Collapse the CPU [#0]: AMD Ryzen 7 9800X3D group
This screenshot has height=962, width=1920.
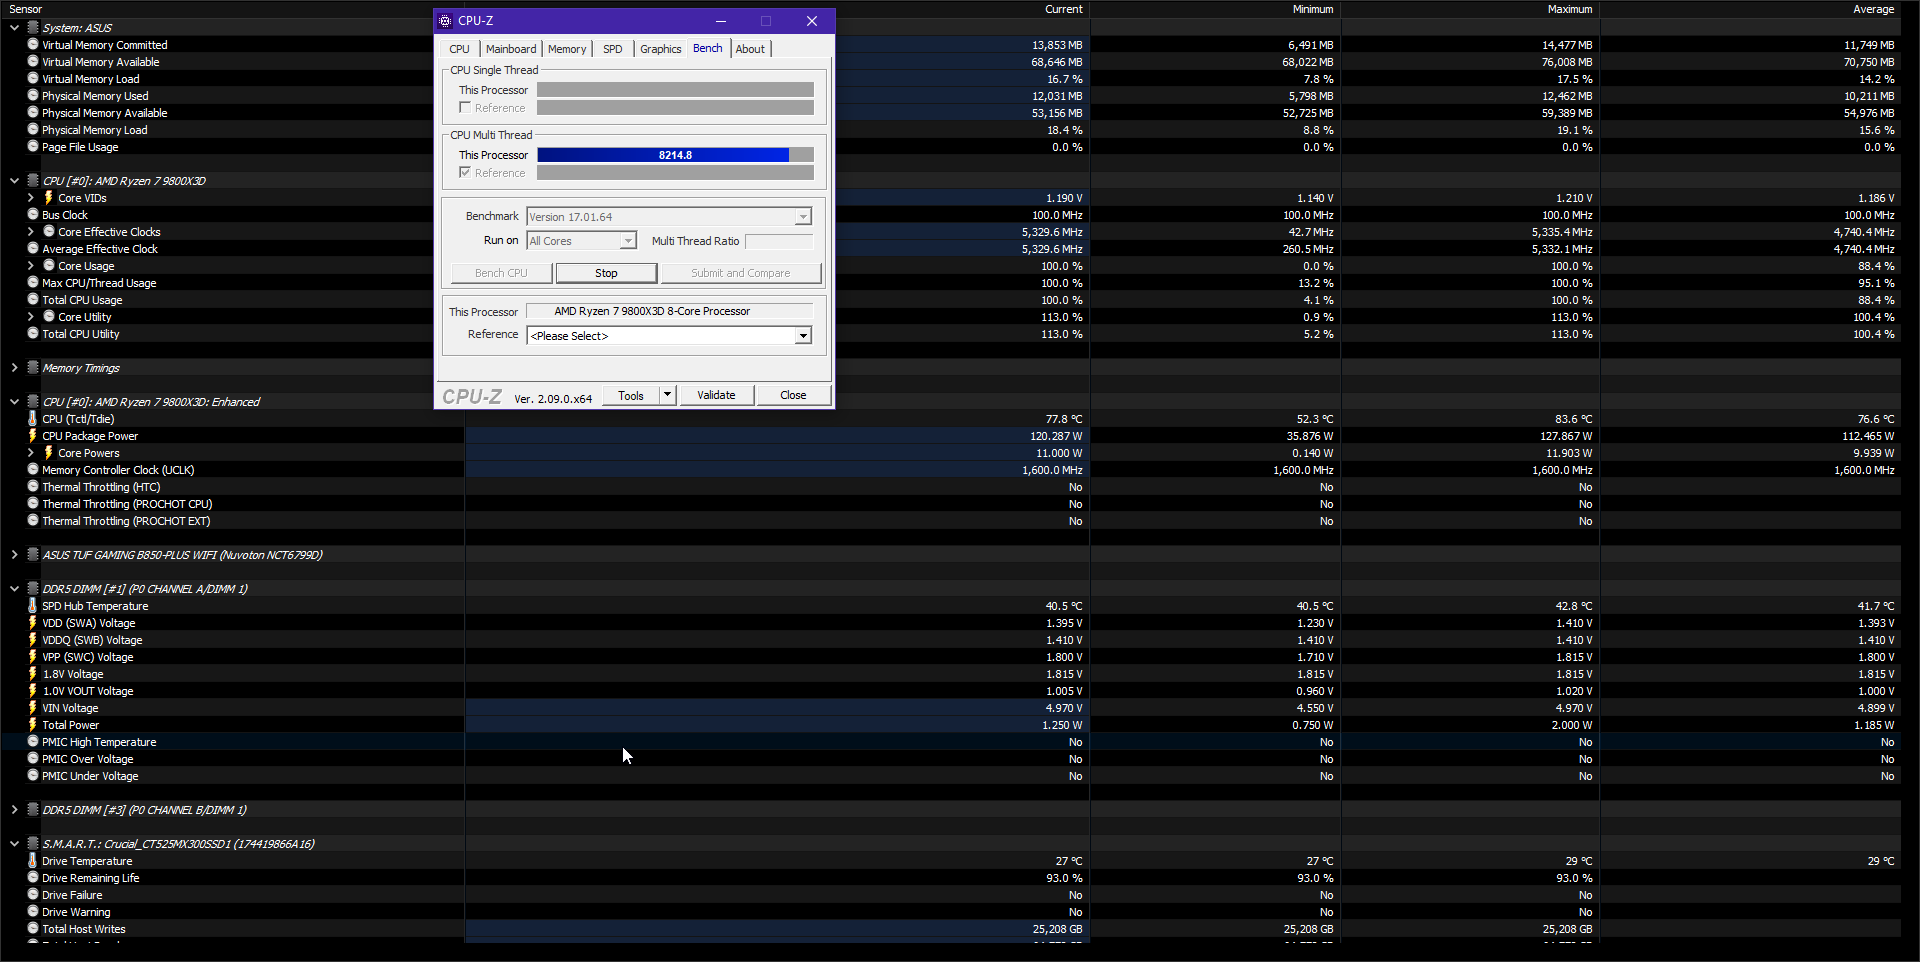[14, 181]
